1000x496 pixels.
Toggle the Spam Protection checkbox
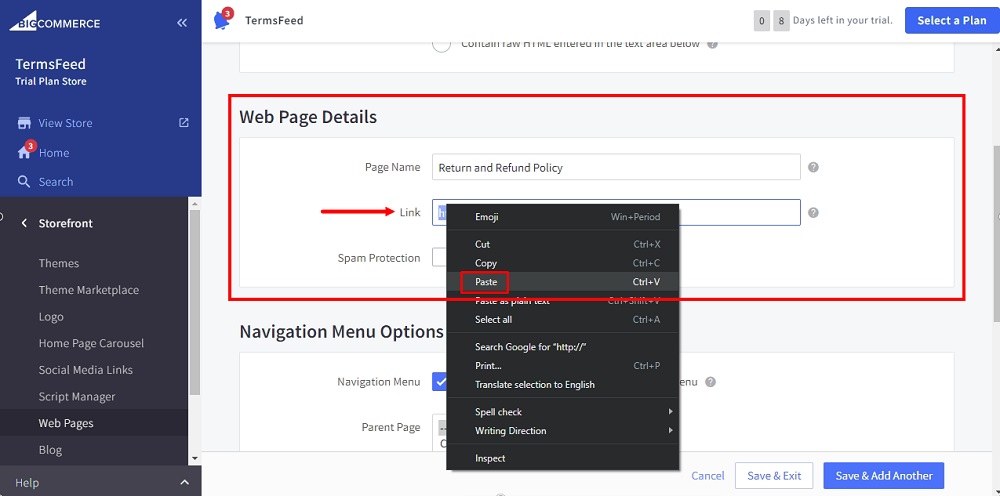pyautogui.click(x=439, y=258)
